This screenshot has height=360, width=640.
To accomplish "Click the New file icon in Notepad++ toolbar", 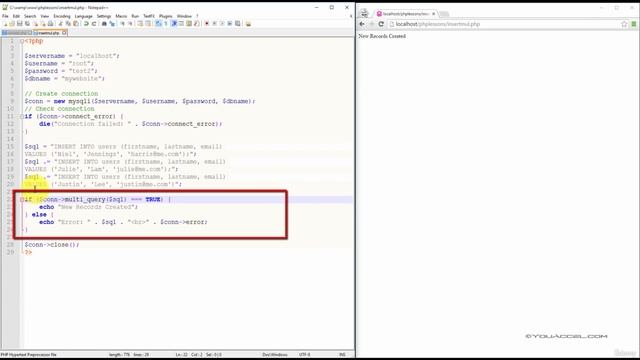I will 5,24.
